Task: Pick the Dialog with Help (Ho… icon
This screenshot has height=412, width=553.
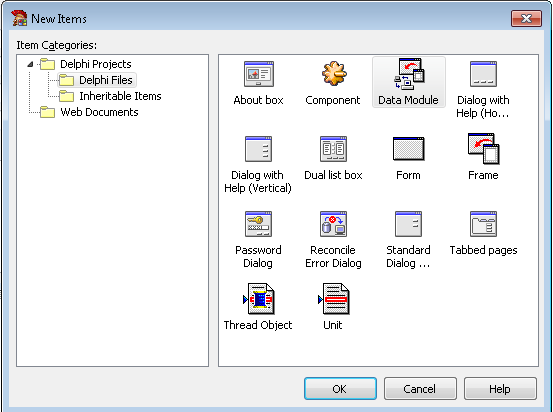Action: pyautogui.click(x=484, y=74)
